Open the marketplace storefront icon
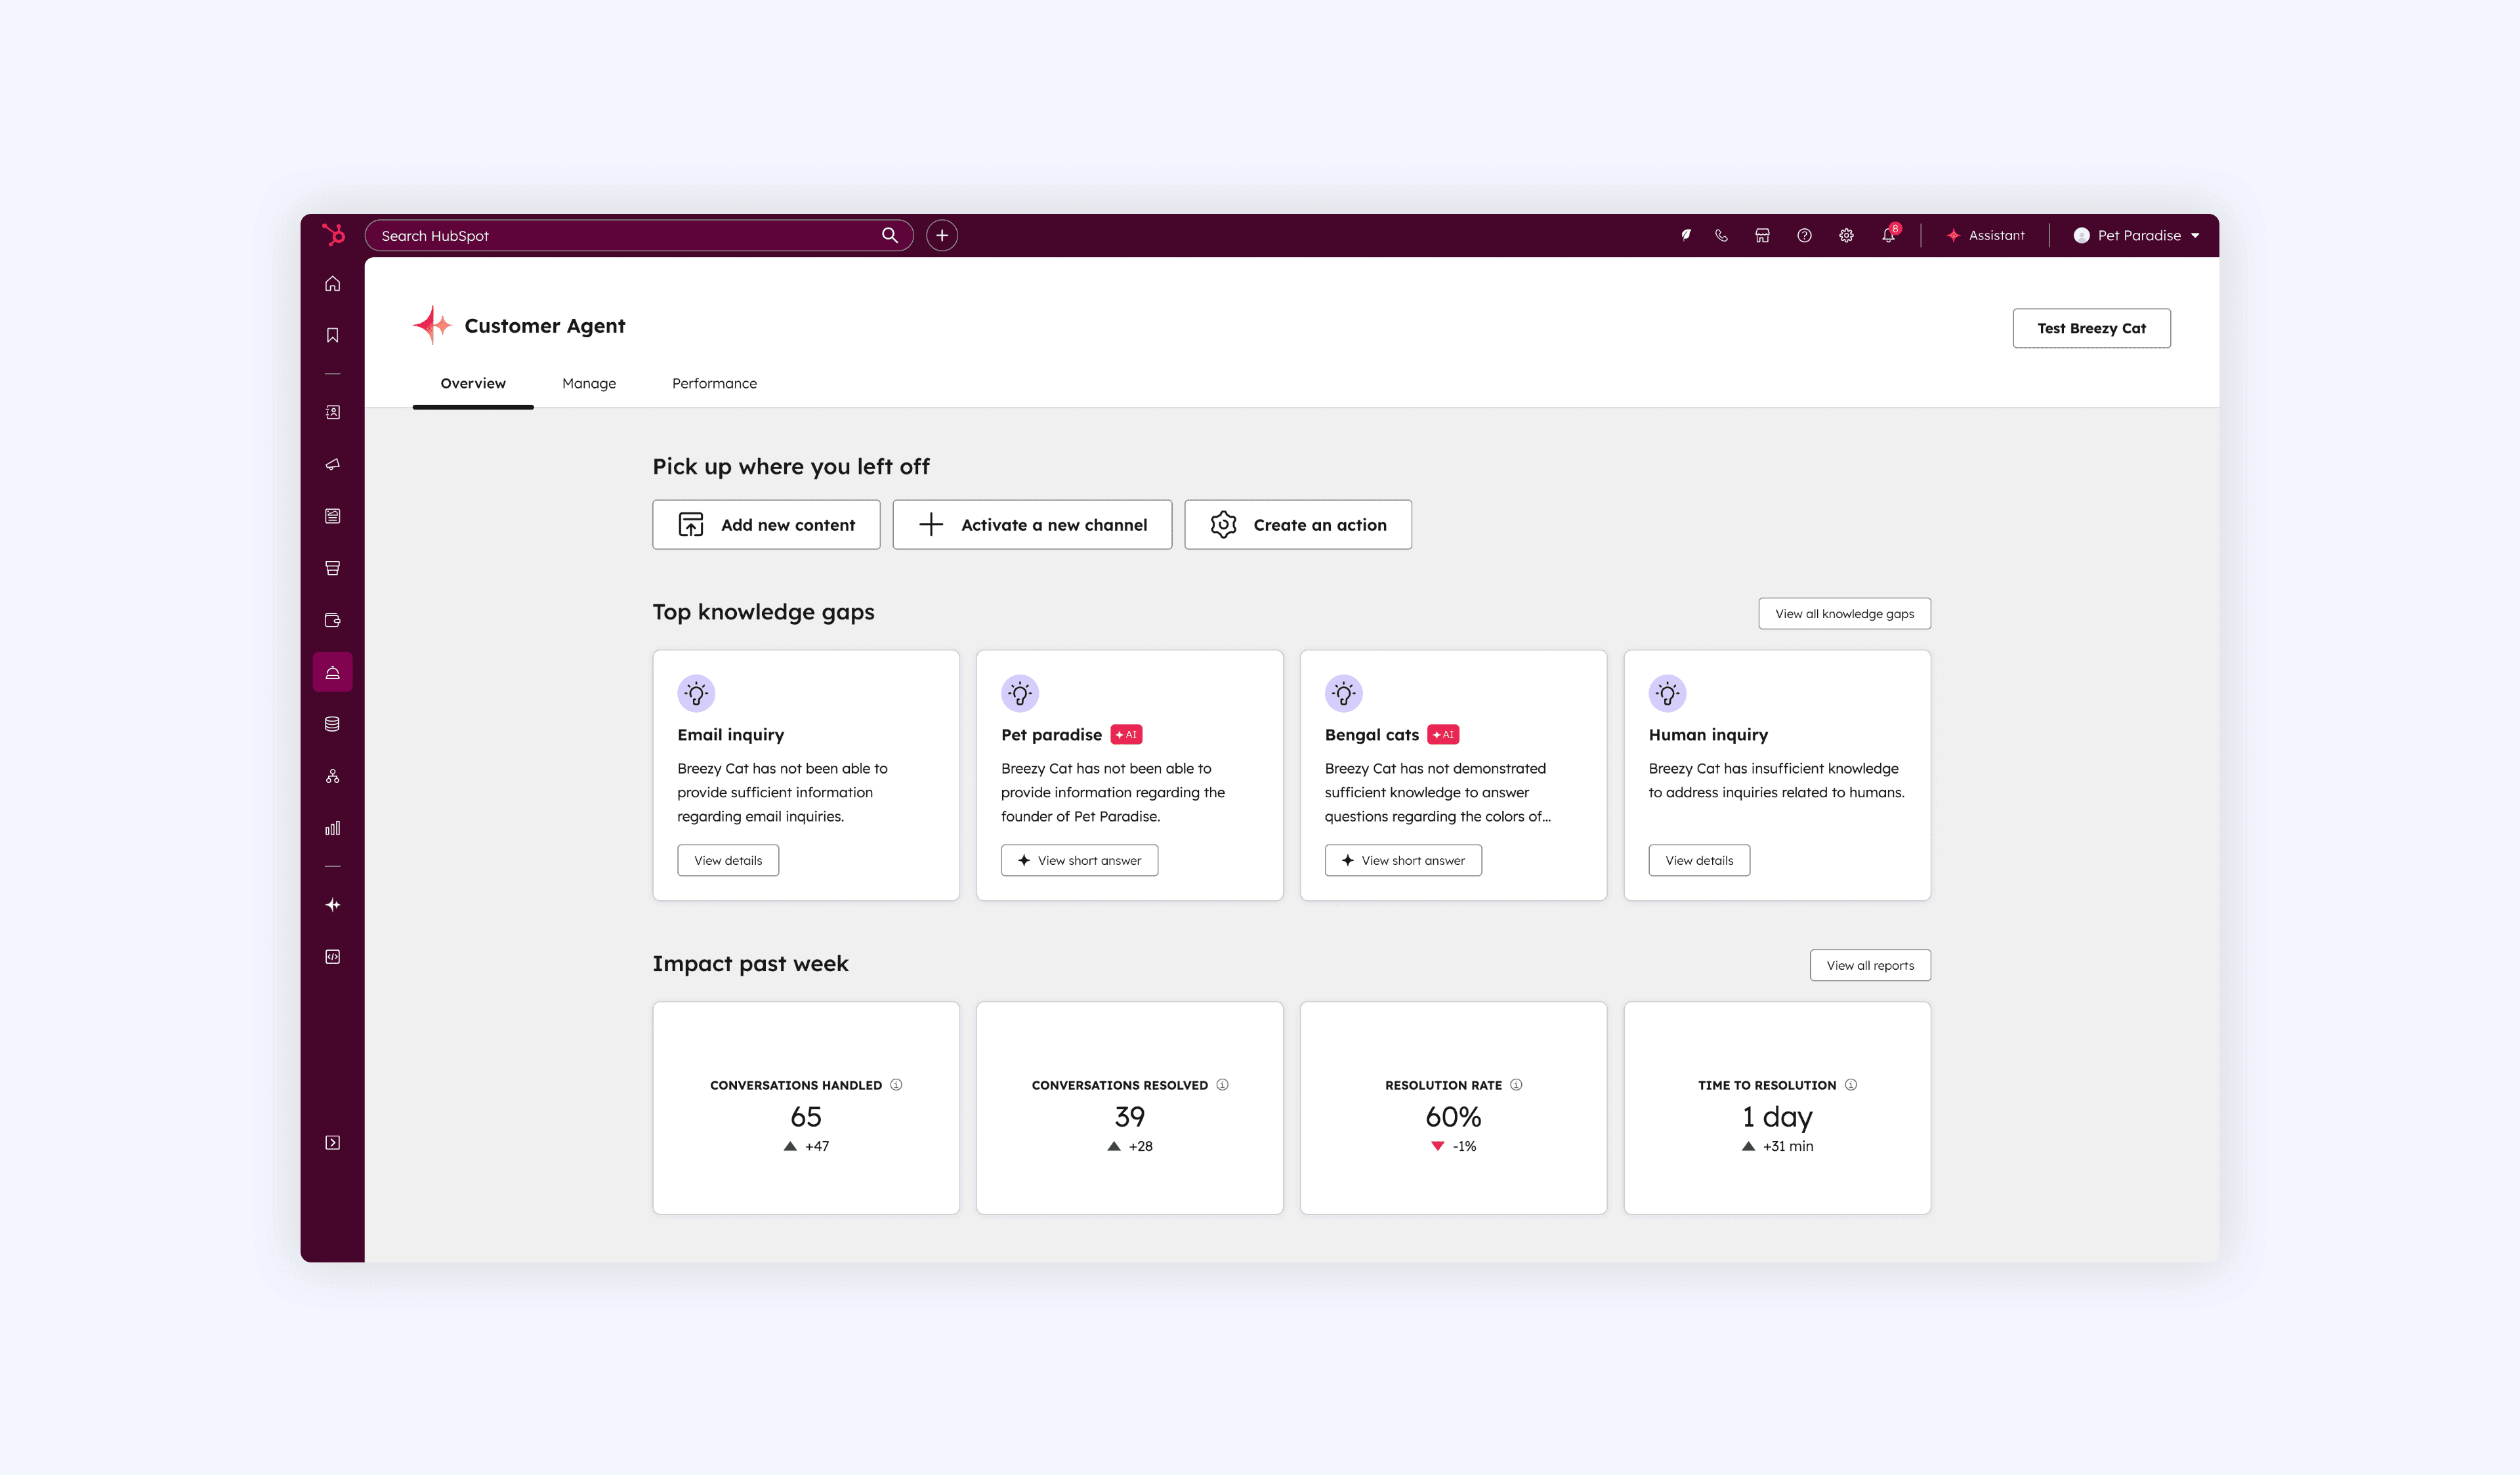Image resolution: width=2520 pixels, height=1475 pixels. (x=1763, y=236)
